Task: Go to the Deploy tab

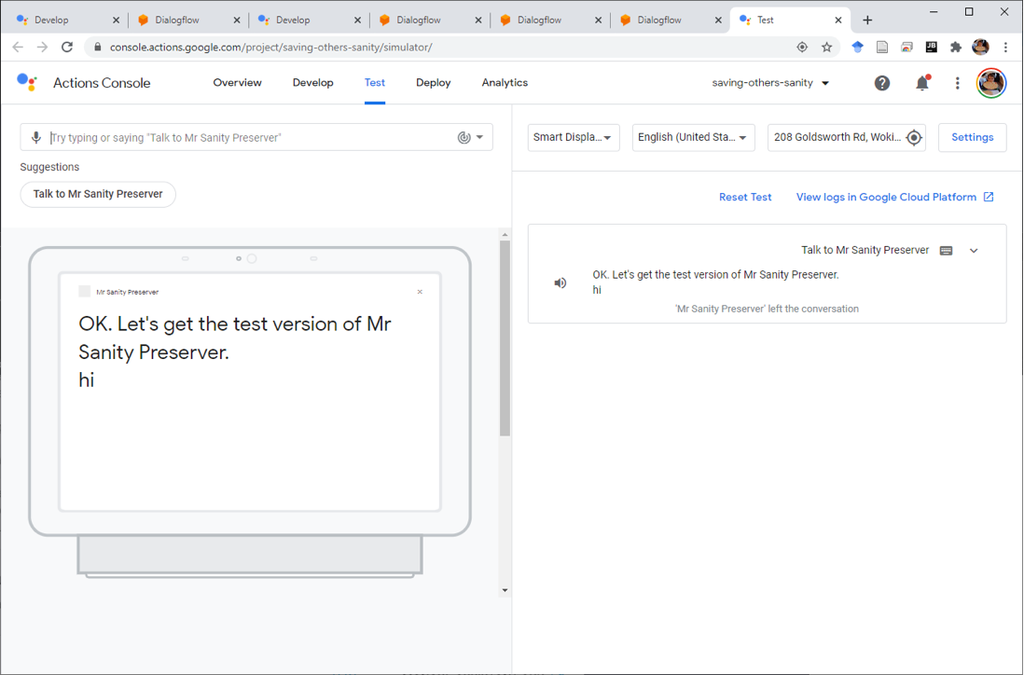Action: tap(433, 83)
